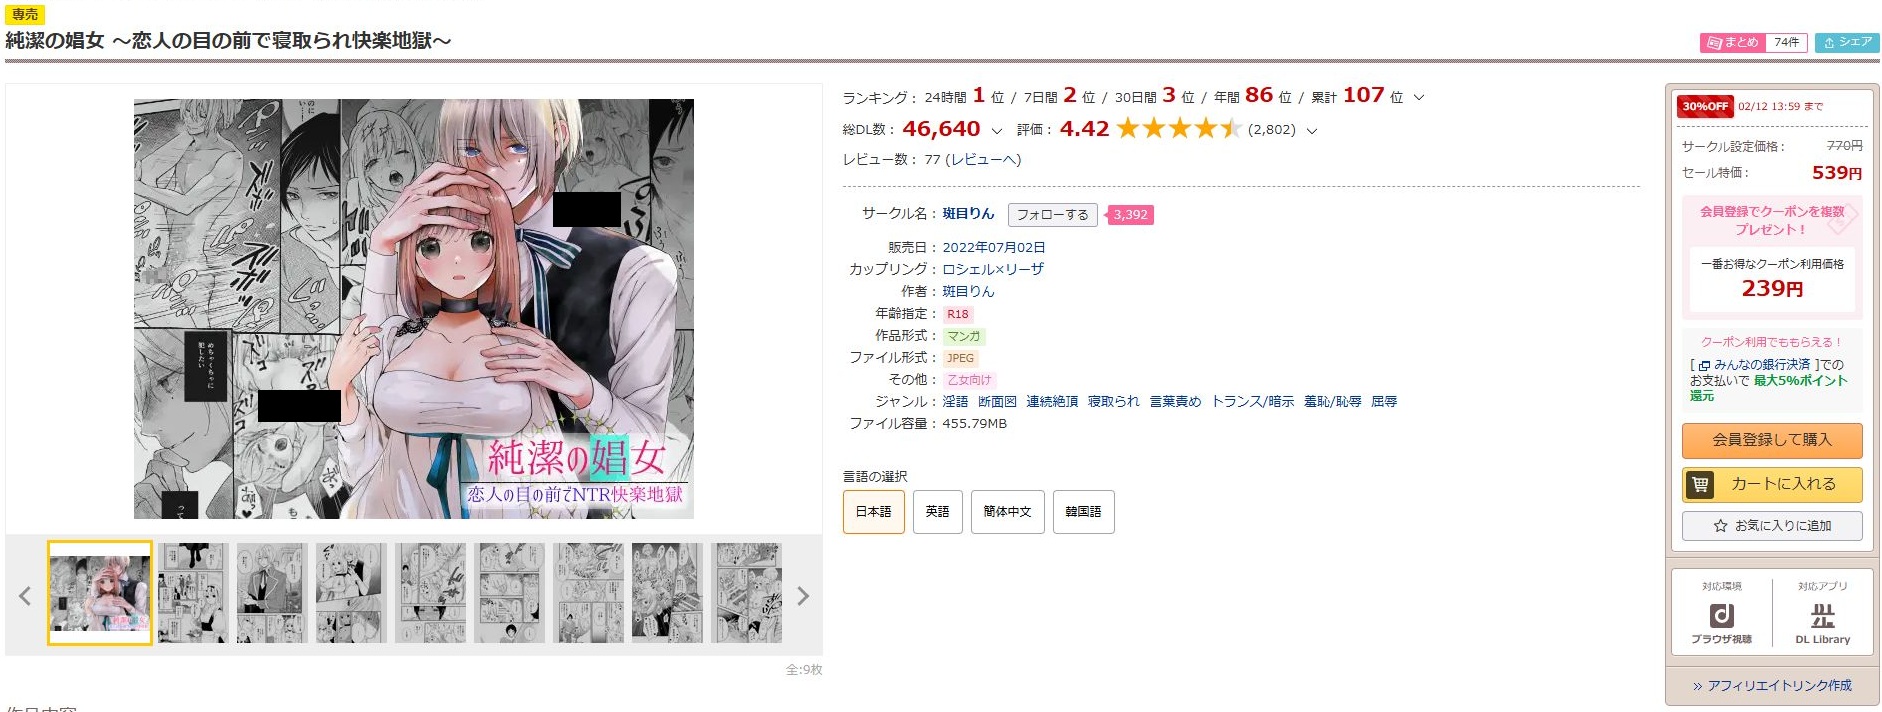Select 日本語 language option
Viewport: 1882px width, 712px height.
(x=873, y=511)
